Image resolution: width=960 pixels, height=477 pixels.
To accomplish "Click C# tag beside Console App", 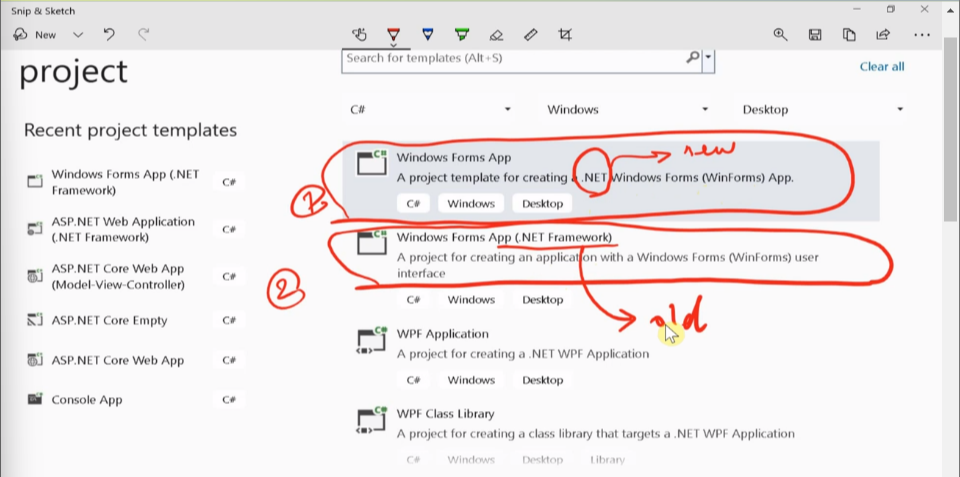I will (229, 400).
